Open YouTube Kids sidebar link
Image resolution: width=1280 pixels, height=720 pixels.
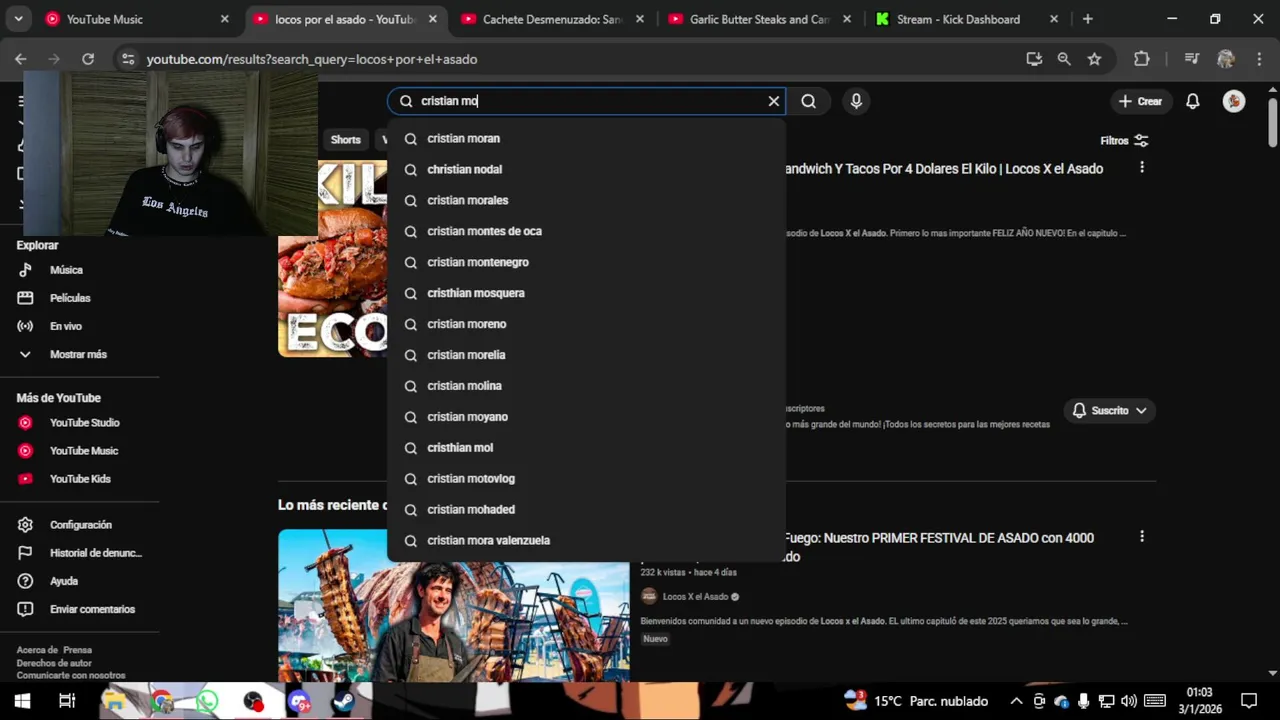[x=80, y=479]
